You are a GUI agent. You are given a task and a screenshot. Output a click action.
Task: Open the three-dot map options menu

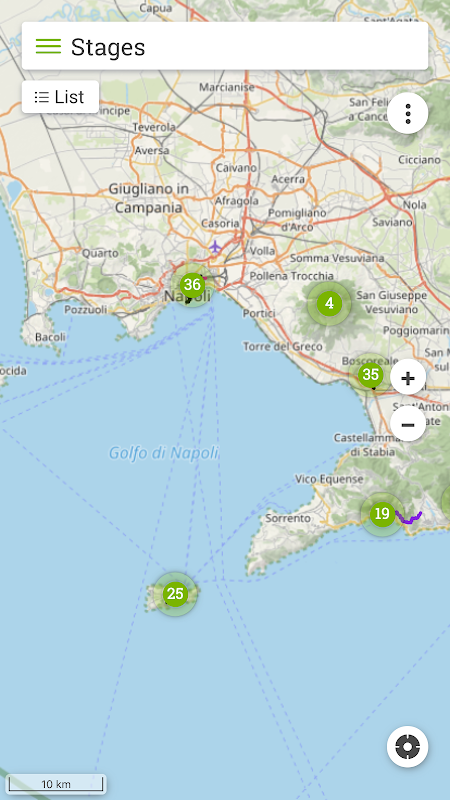(x=408, y=113)
